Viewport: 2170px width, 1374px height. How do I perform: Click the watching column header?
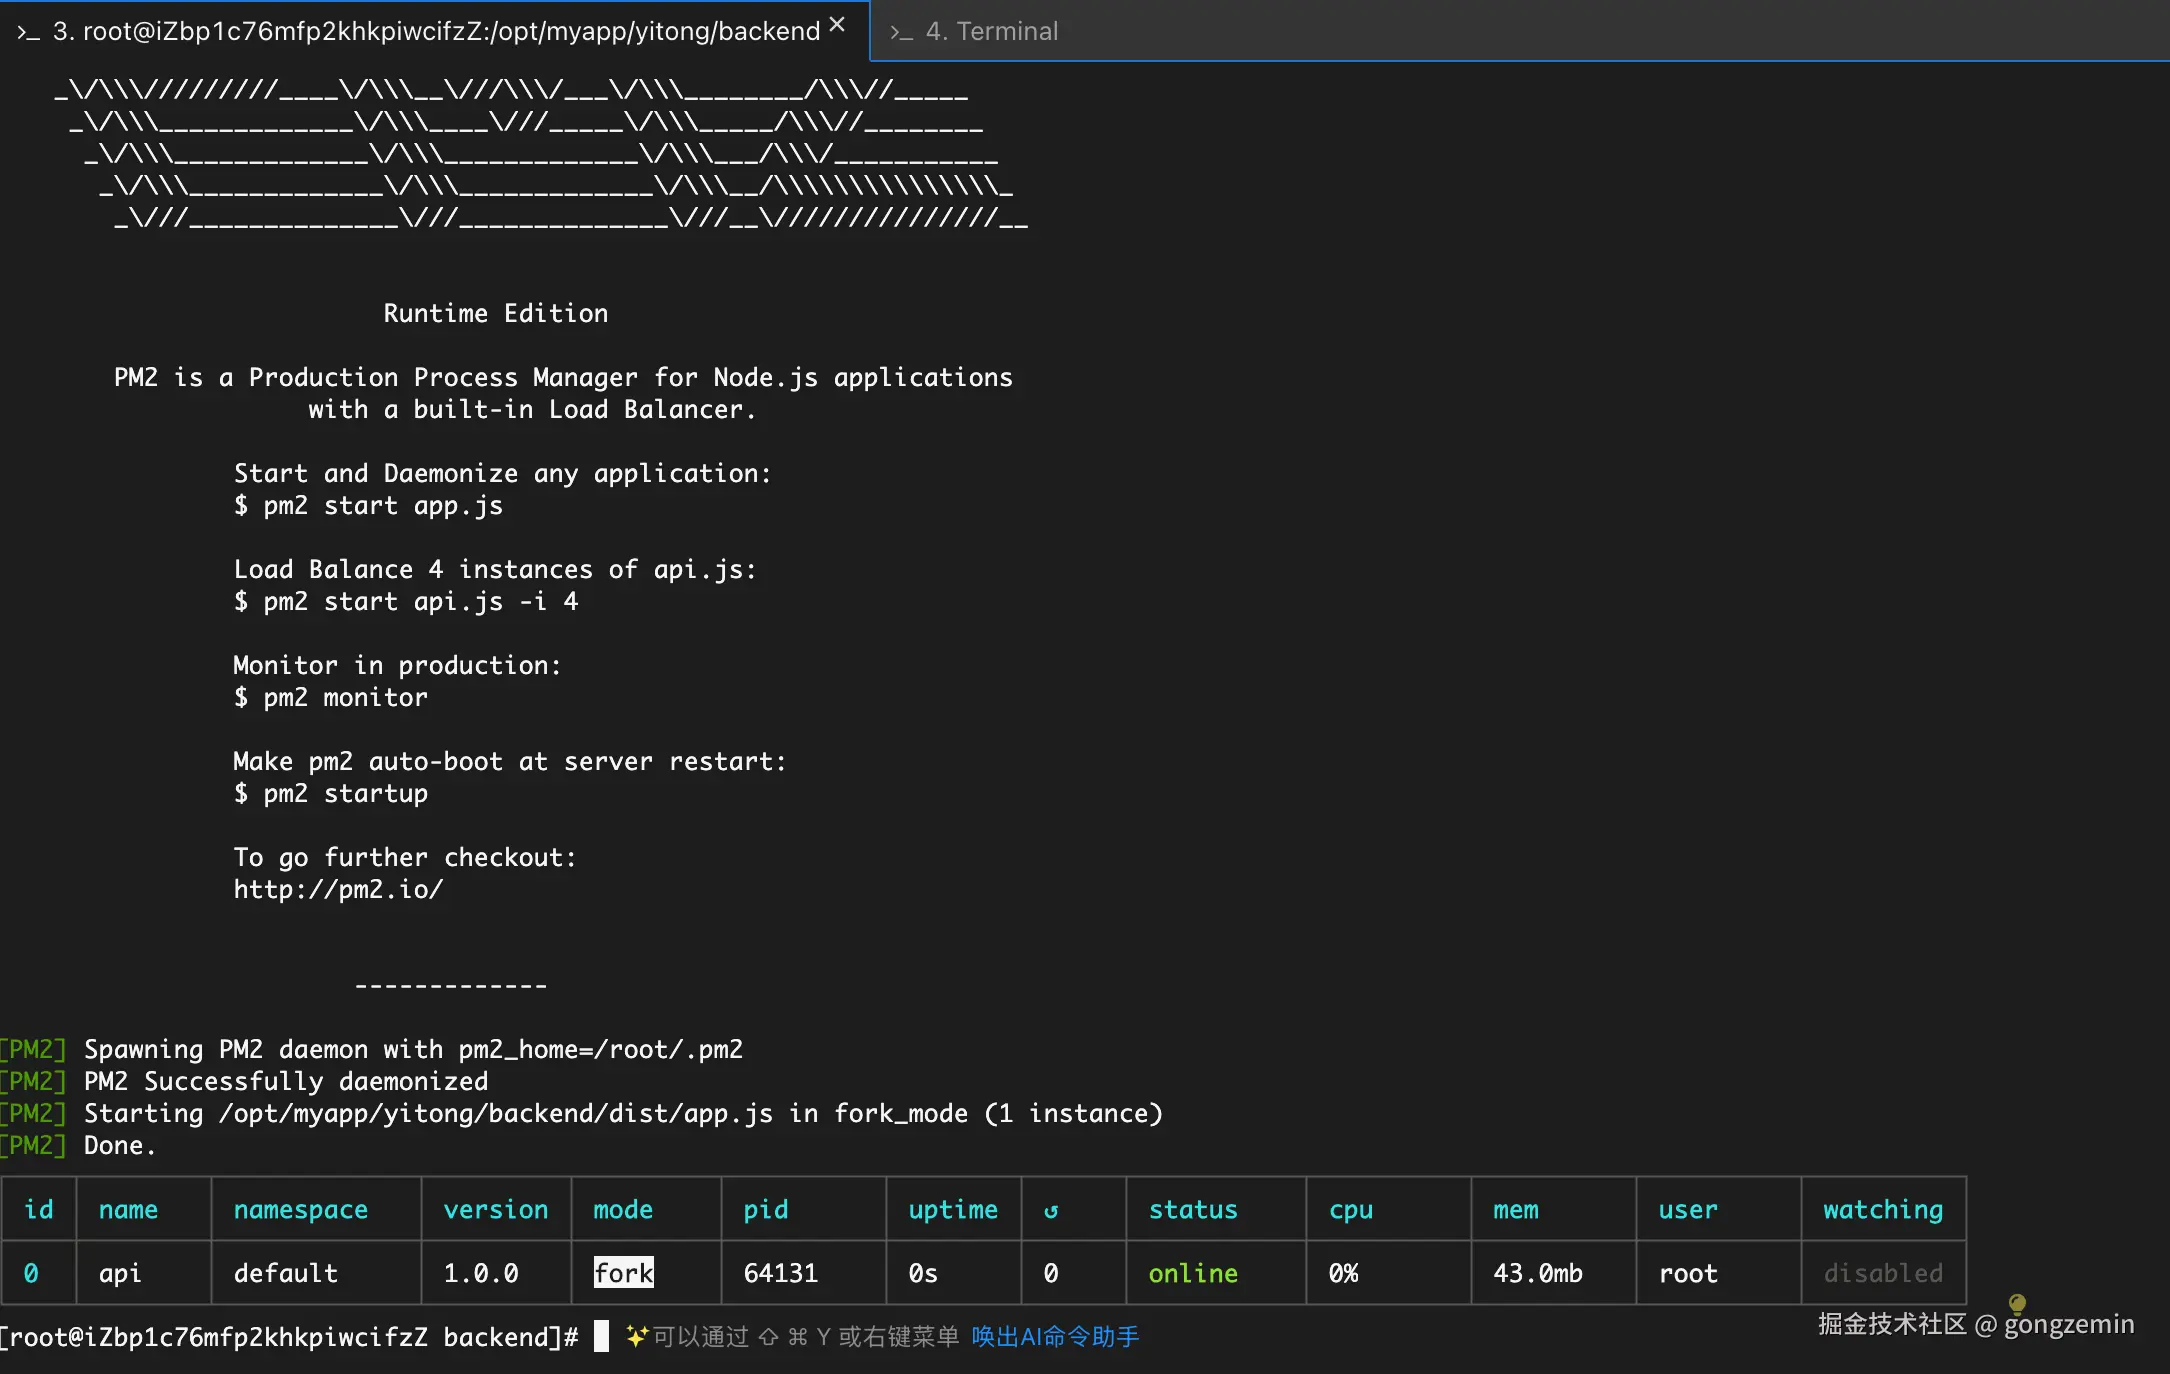1882,1210
